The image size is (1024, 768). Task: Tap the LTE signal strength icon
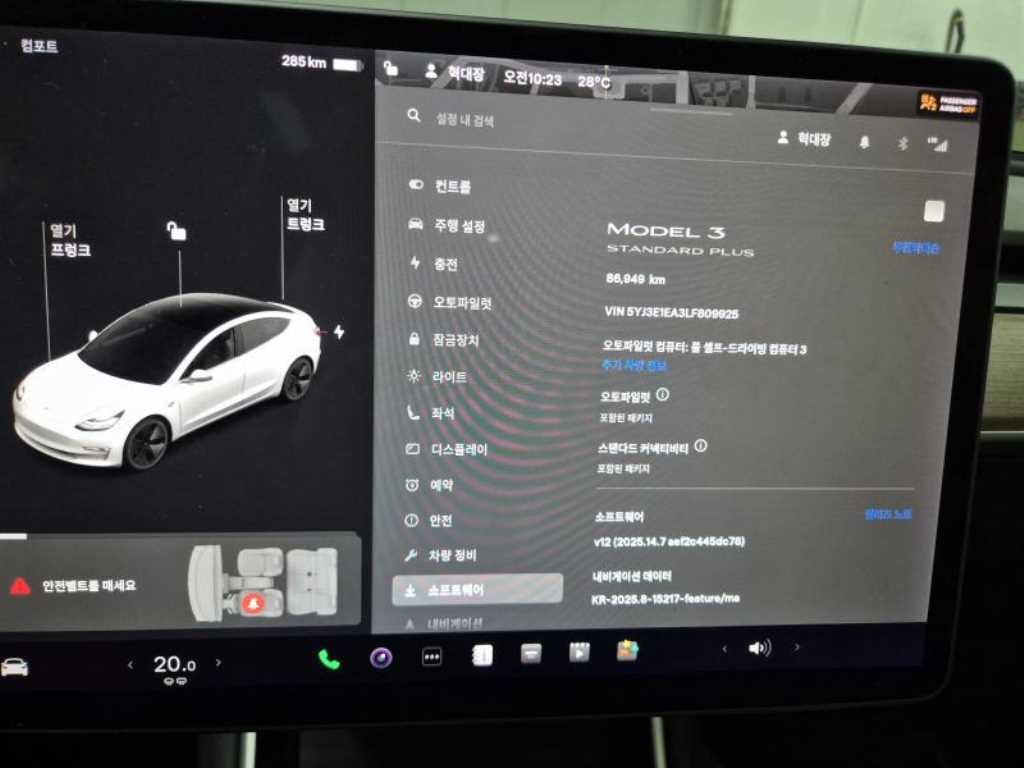click(938, 144)
